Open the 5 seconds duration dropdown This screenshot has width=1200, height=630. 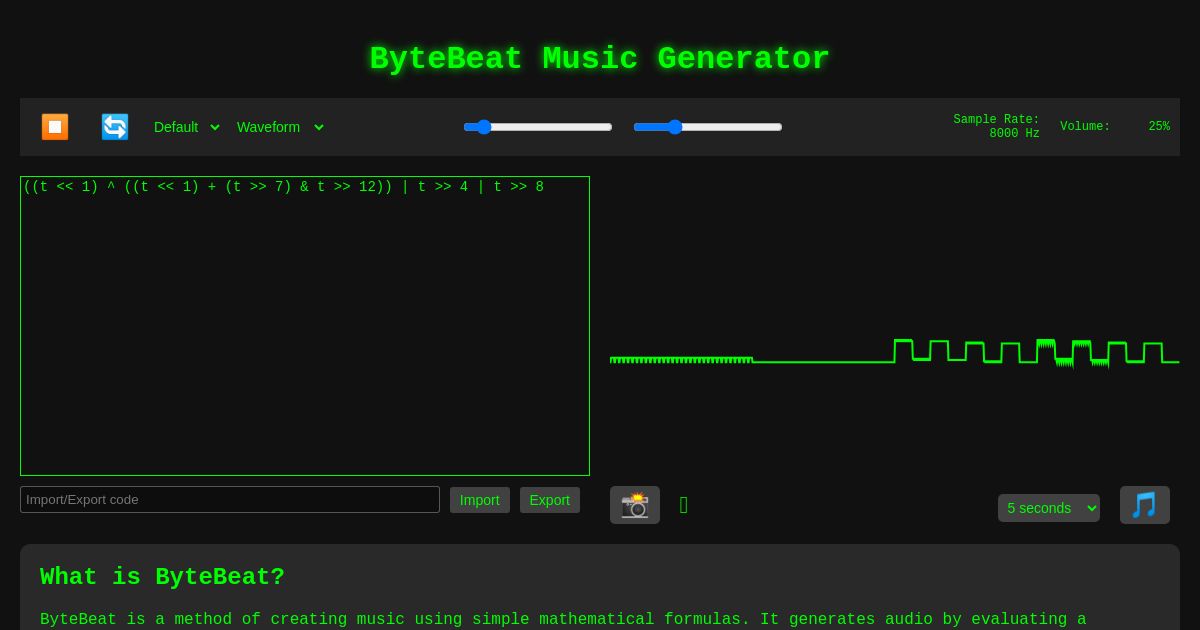(x=1049, y=508)
